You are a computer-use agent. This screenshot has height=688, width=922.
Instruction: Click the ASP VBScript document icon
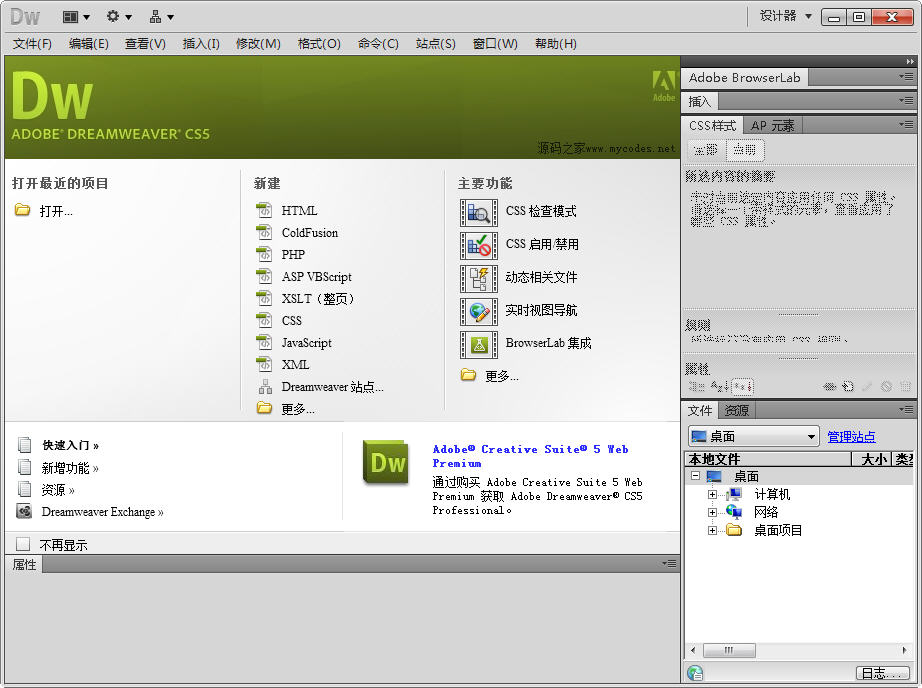point(264,276)
